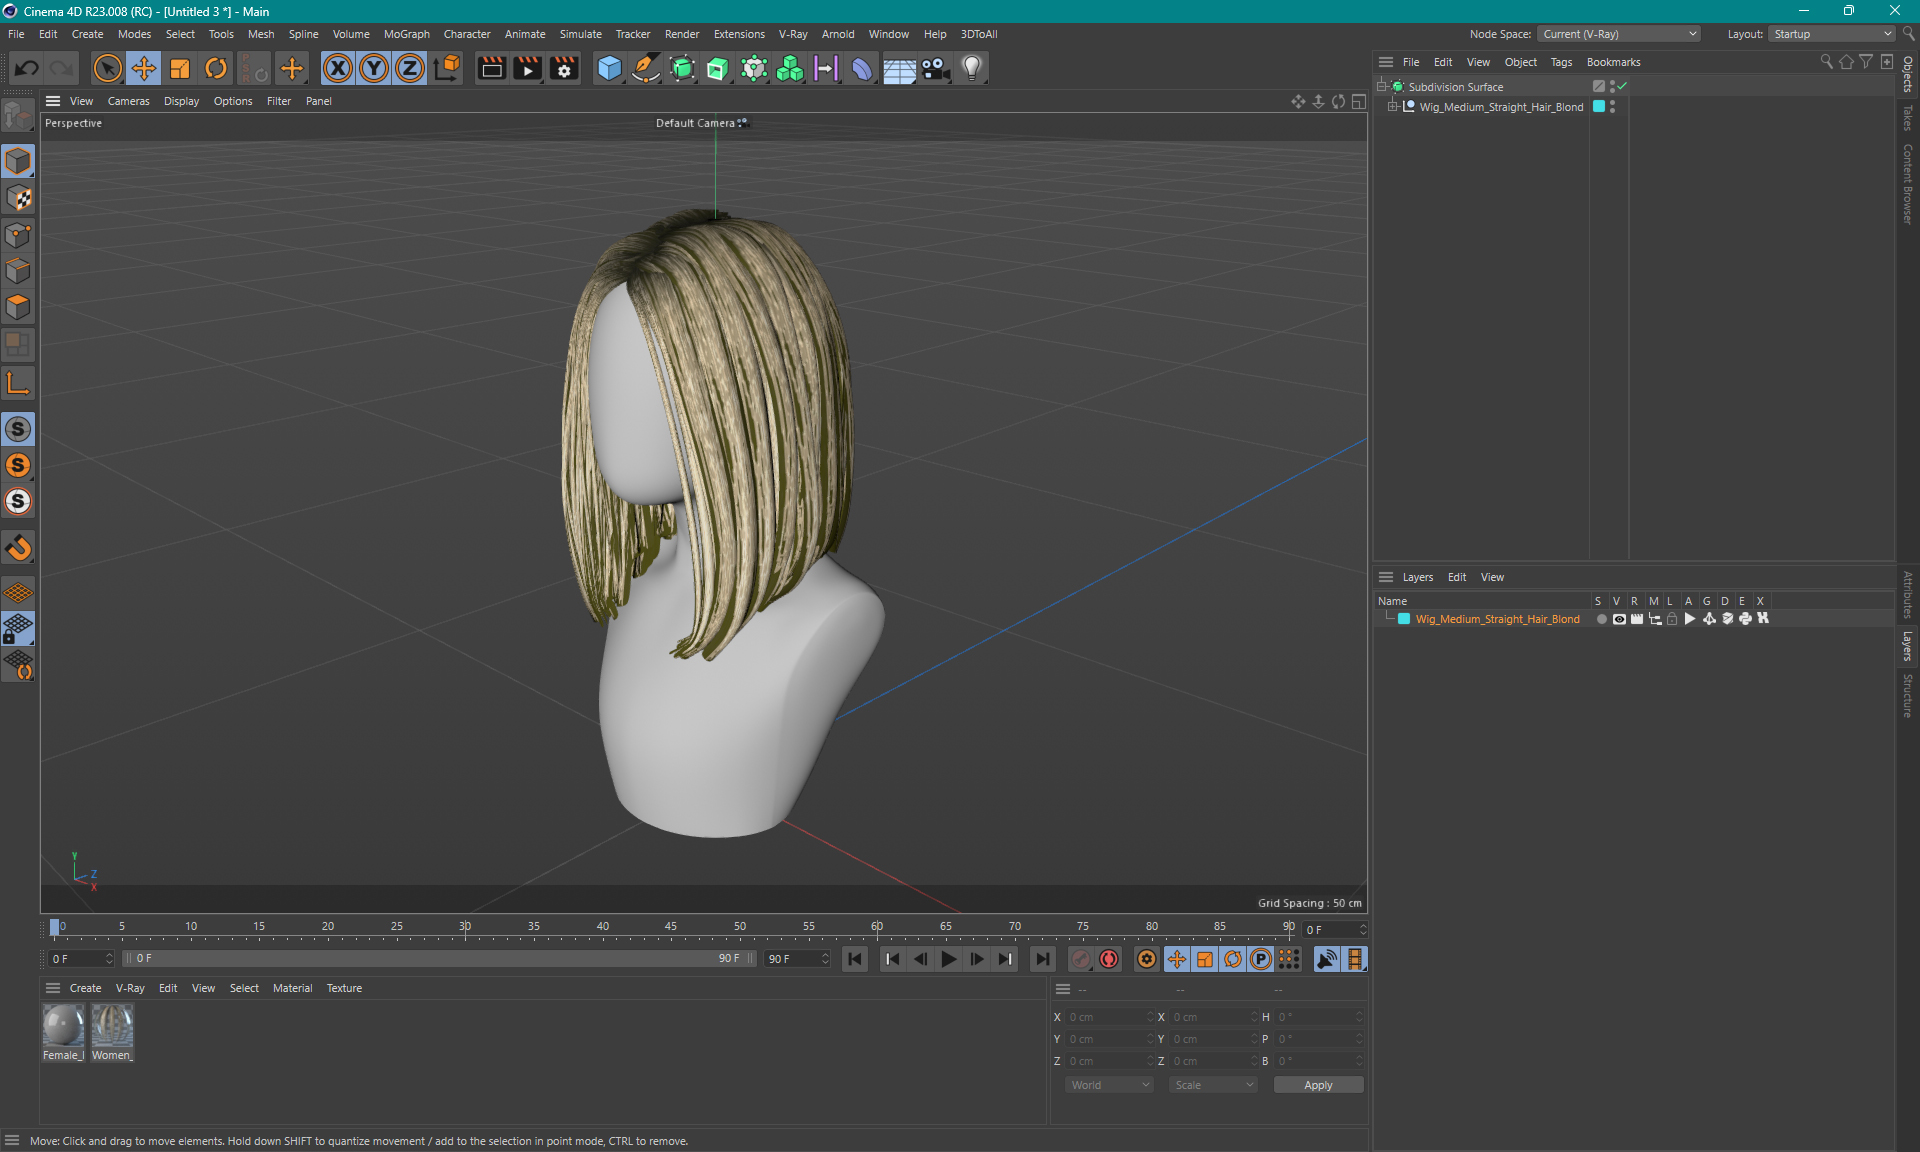Open the World coordinate dropdown
The image size is (1920, 1152).
pos(1109,1085)
